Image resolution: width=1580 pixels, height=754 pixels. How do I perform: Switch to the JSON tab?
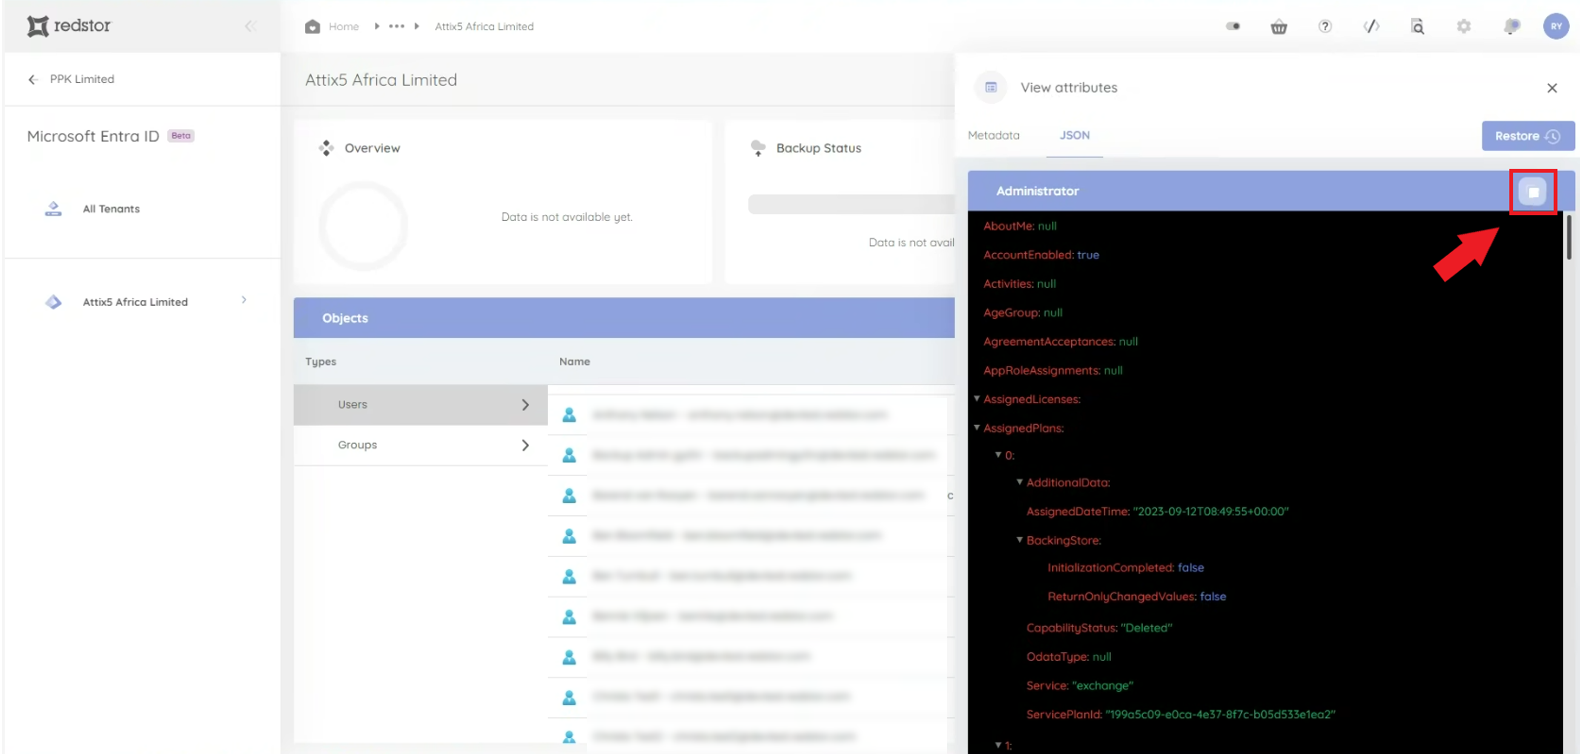pos(1075,135)
